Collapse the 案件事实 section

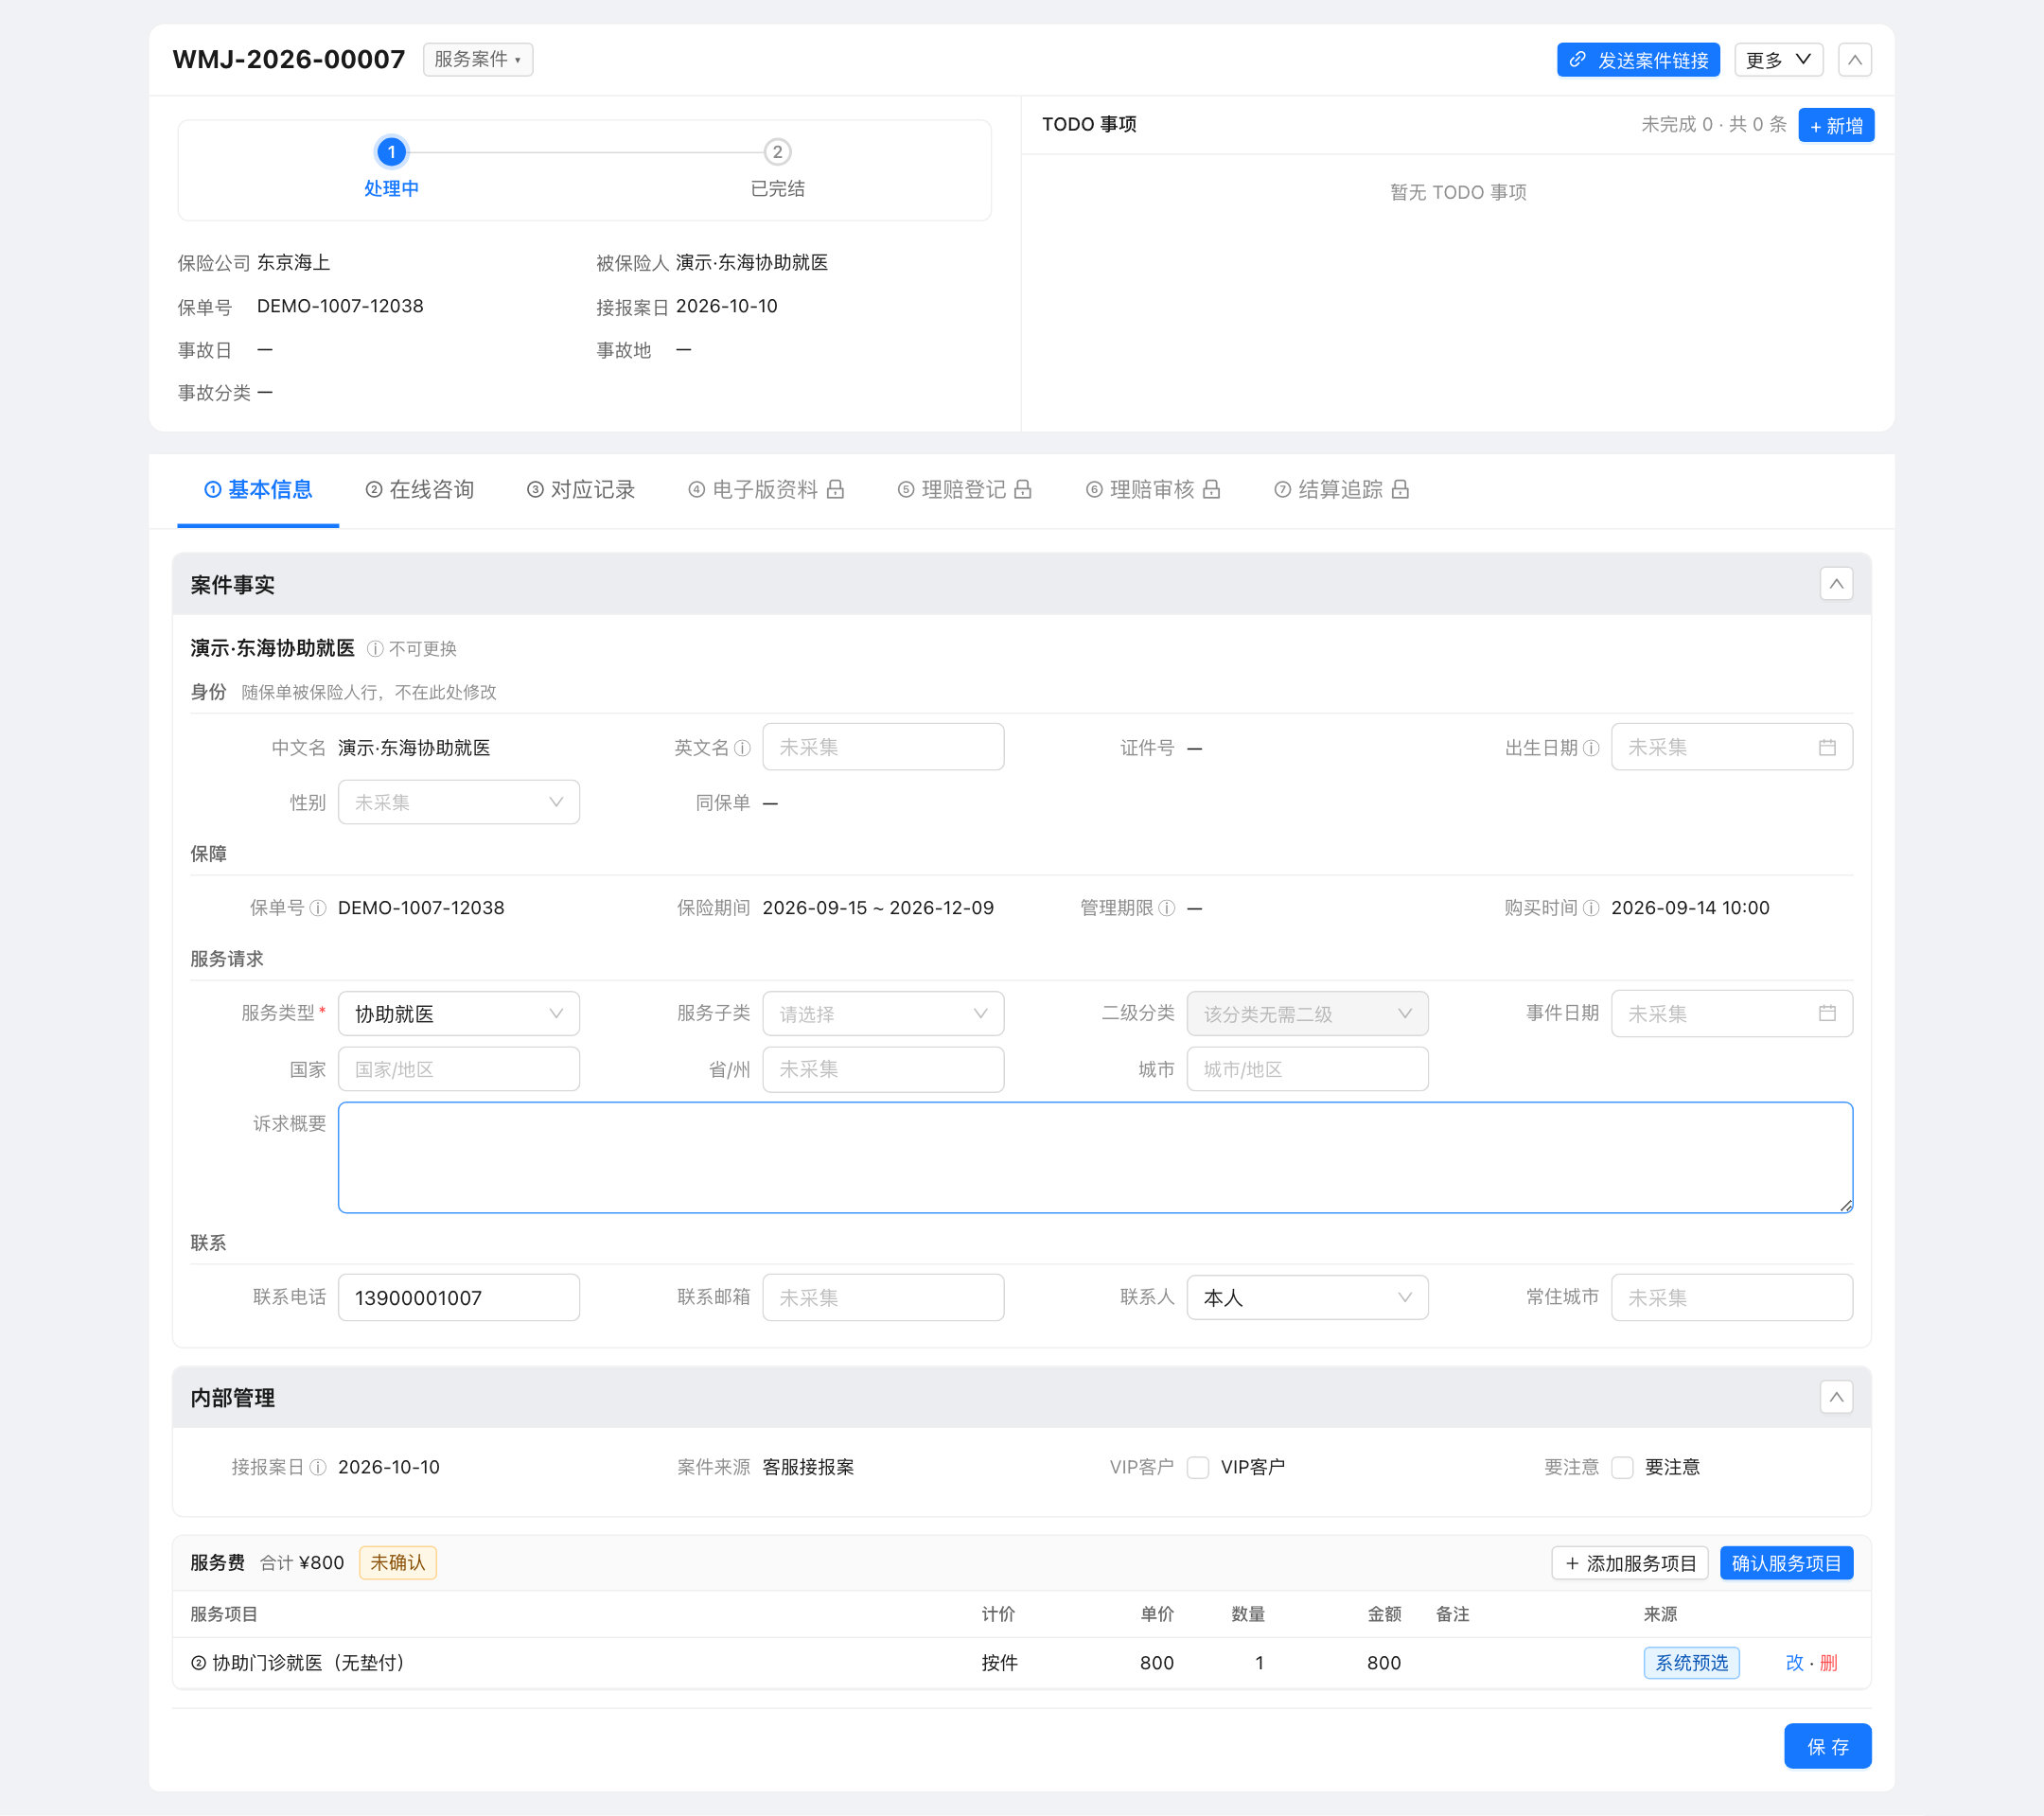point(1836,584)
